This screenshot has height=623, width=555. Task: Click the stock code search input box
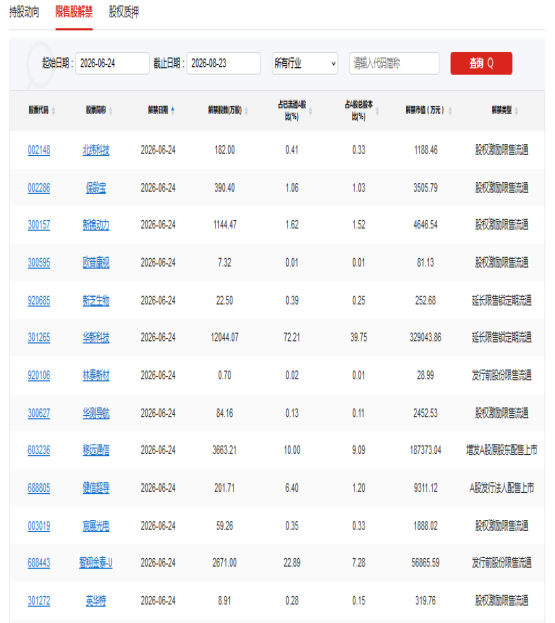pos(394,63)
